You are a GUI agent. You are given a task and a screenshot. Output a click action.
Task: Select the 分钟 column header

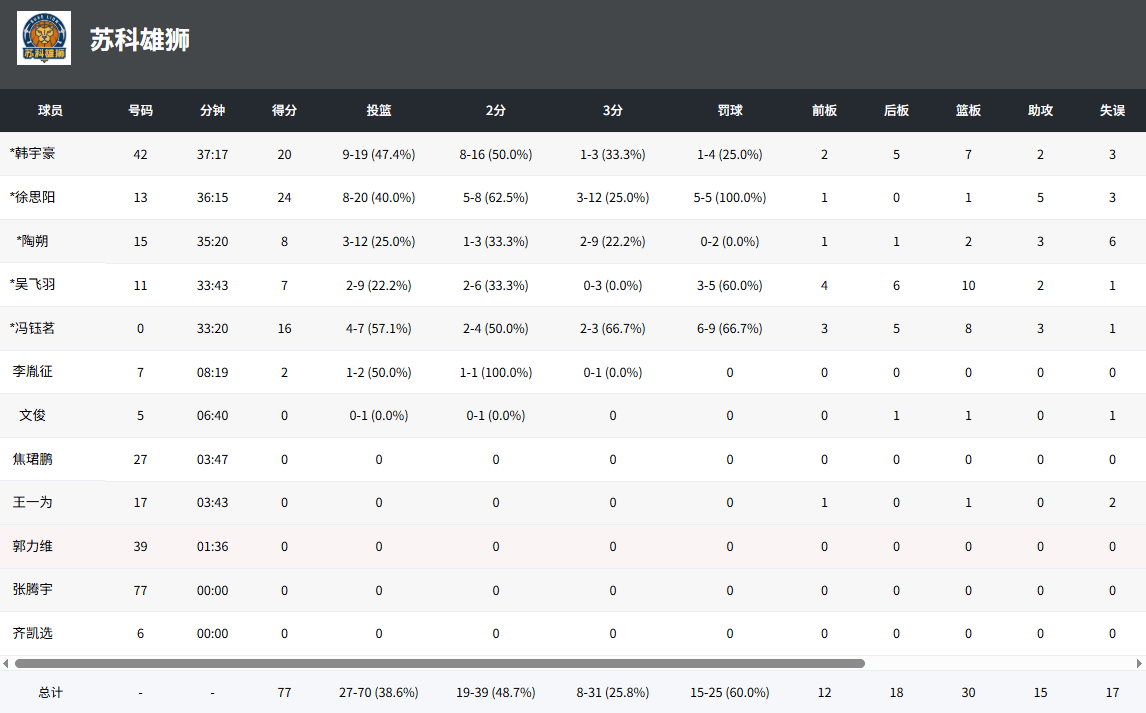click(213, 110)
